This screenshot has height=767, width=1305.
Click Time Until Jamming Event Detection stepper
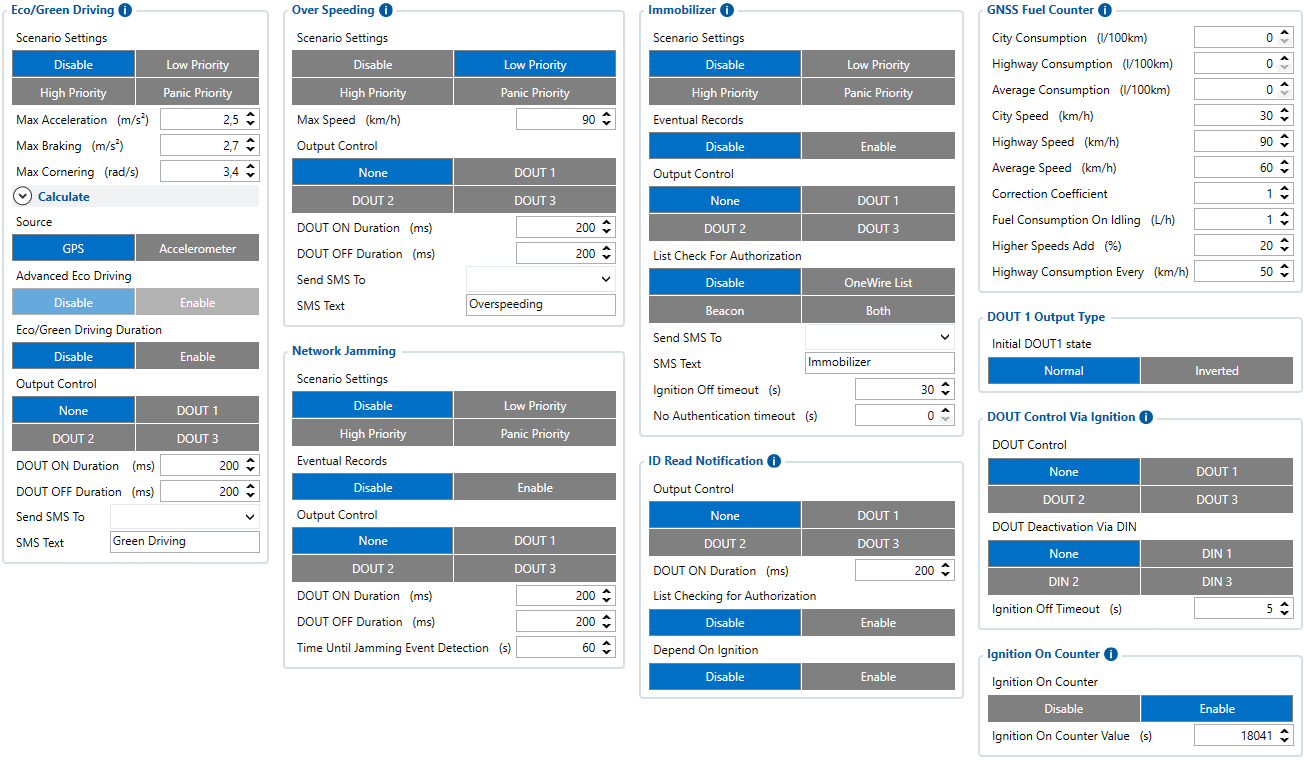pyautogui.click(x=607, y=648)
